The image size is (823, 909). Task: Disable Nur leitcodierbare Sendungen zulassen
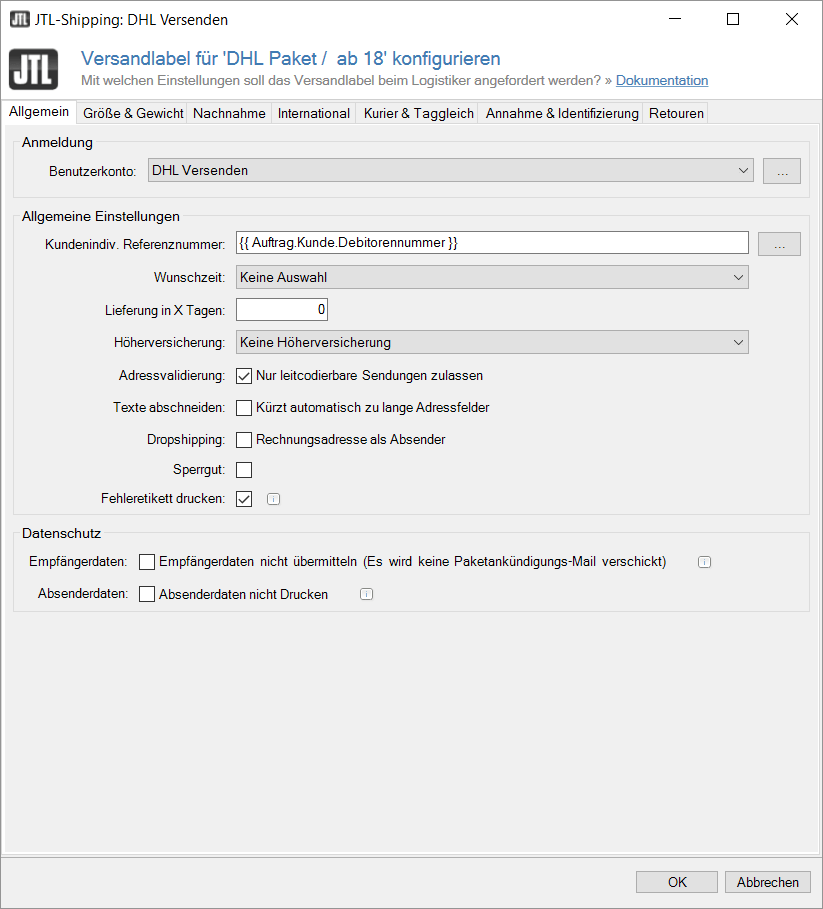point(244,376)
